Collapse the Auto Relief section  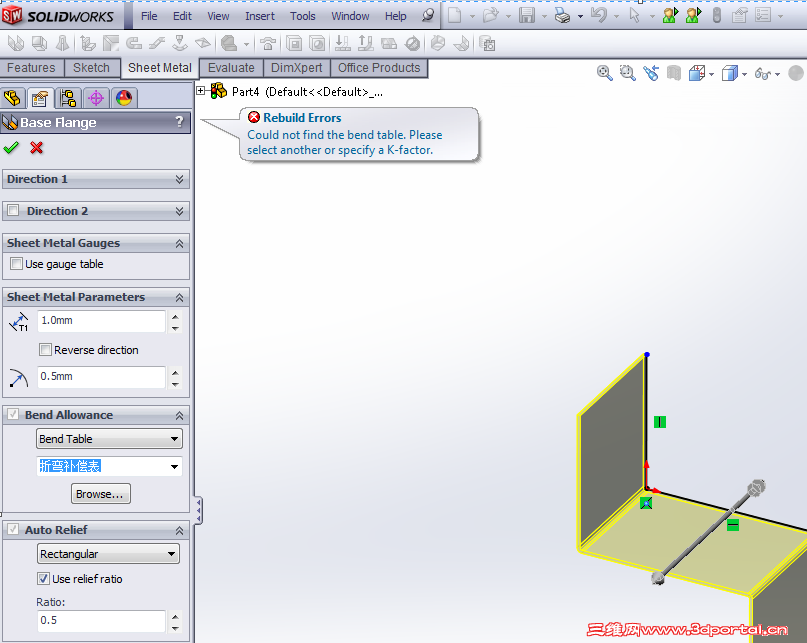click(x=179, y=530)
